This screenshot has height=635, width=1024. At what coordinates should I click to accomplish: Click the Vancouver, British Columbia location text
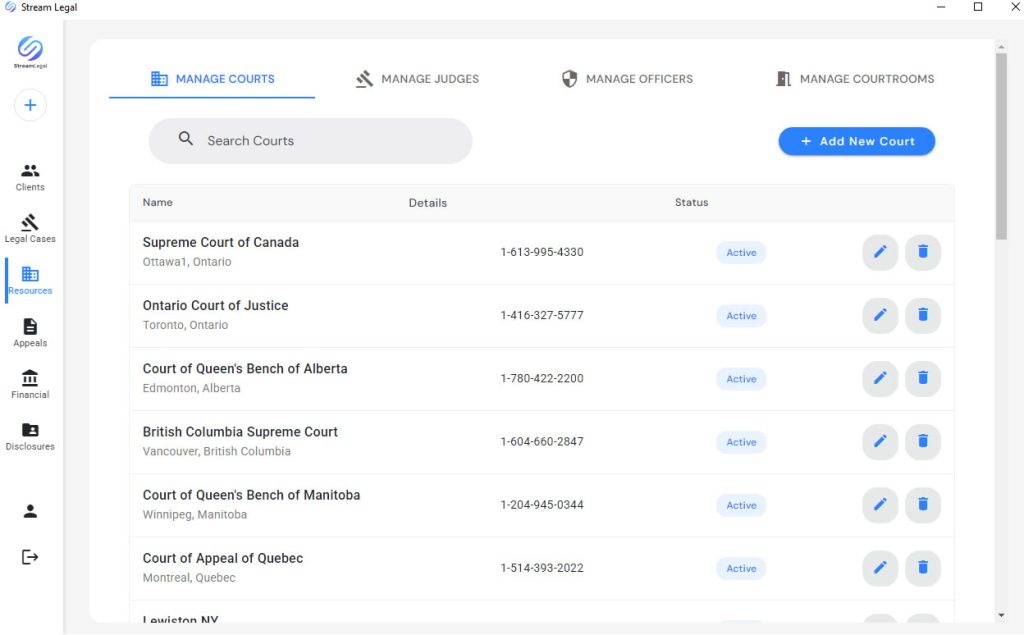[x=217, y=451]
